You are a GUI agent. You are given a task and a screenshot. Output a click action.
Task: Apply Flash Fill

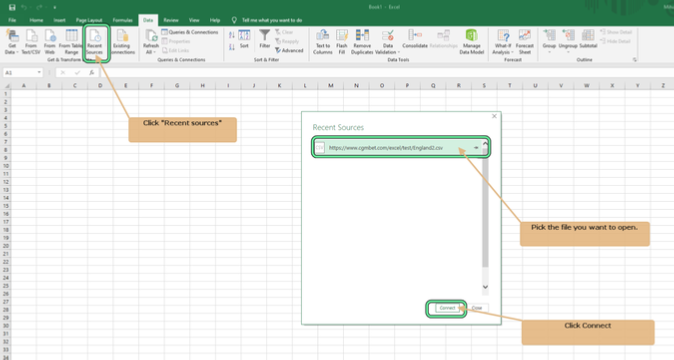coord(342,42)
